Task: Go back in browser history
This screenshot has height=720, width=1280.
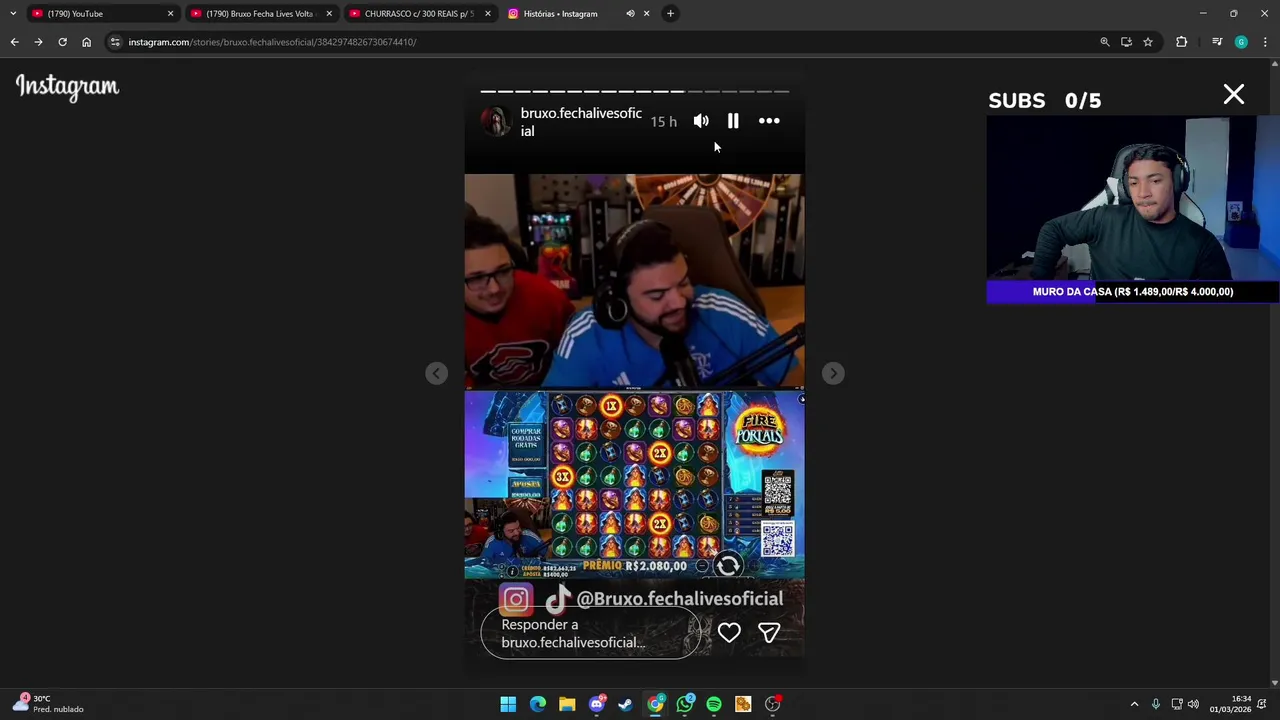Action: 14,42
